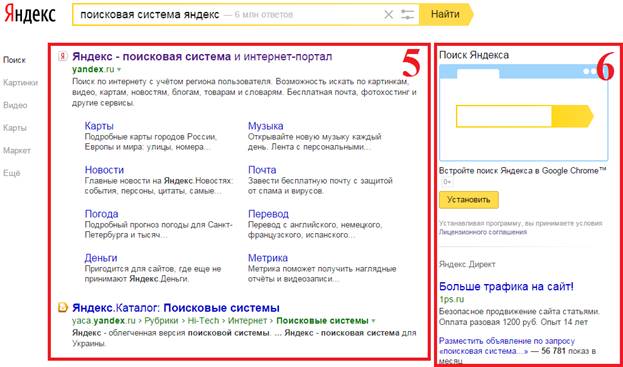Switch to the Маркет tab
Screen dimensions: 623x367
pos(17,151)
